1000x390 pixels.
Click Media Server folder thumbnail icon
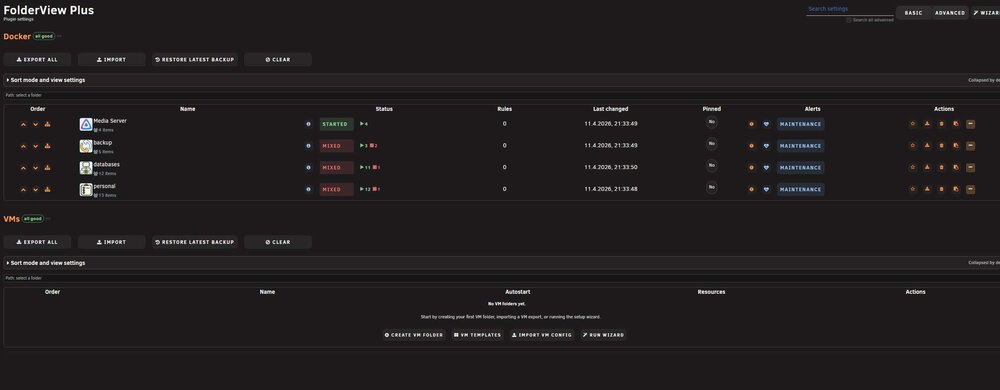tap(86, 124)
